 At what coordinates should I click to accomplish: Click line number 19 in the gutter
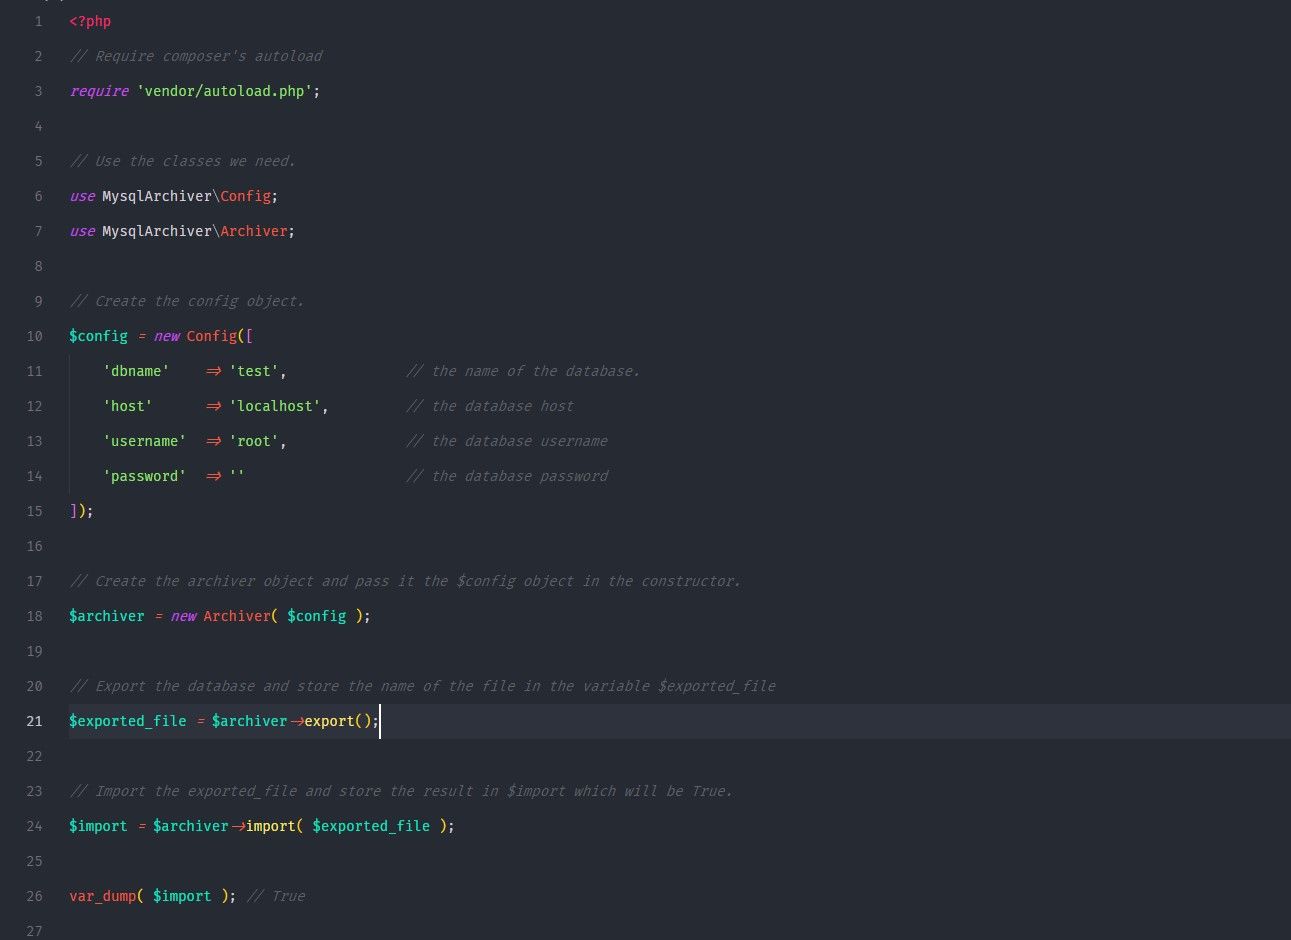click(x=35, y=651)
